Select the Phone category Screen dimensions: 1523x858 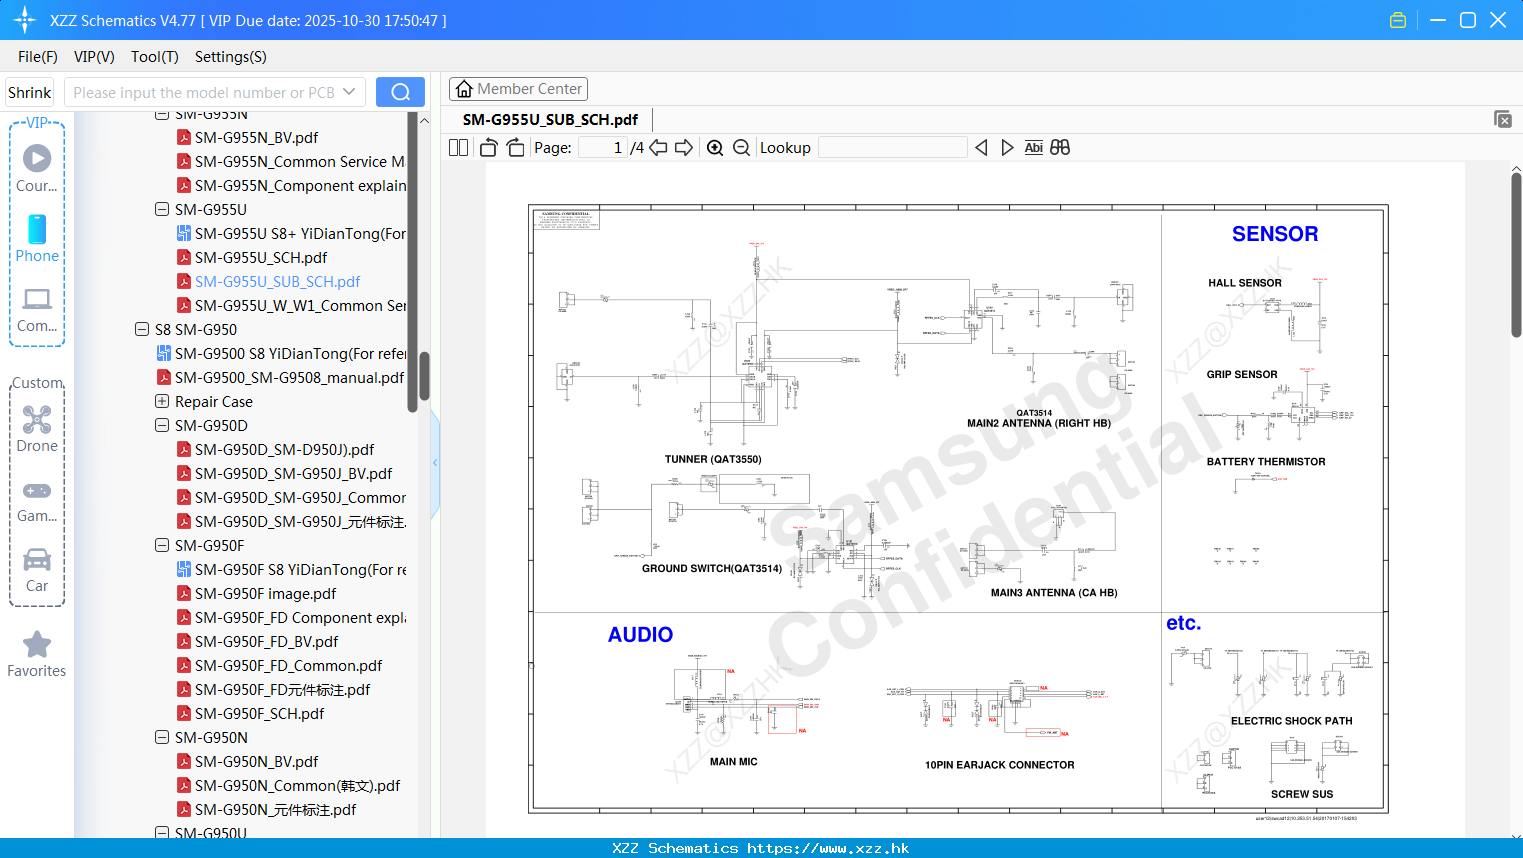point(37,238)
